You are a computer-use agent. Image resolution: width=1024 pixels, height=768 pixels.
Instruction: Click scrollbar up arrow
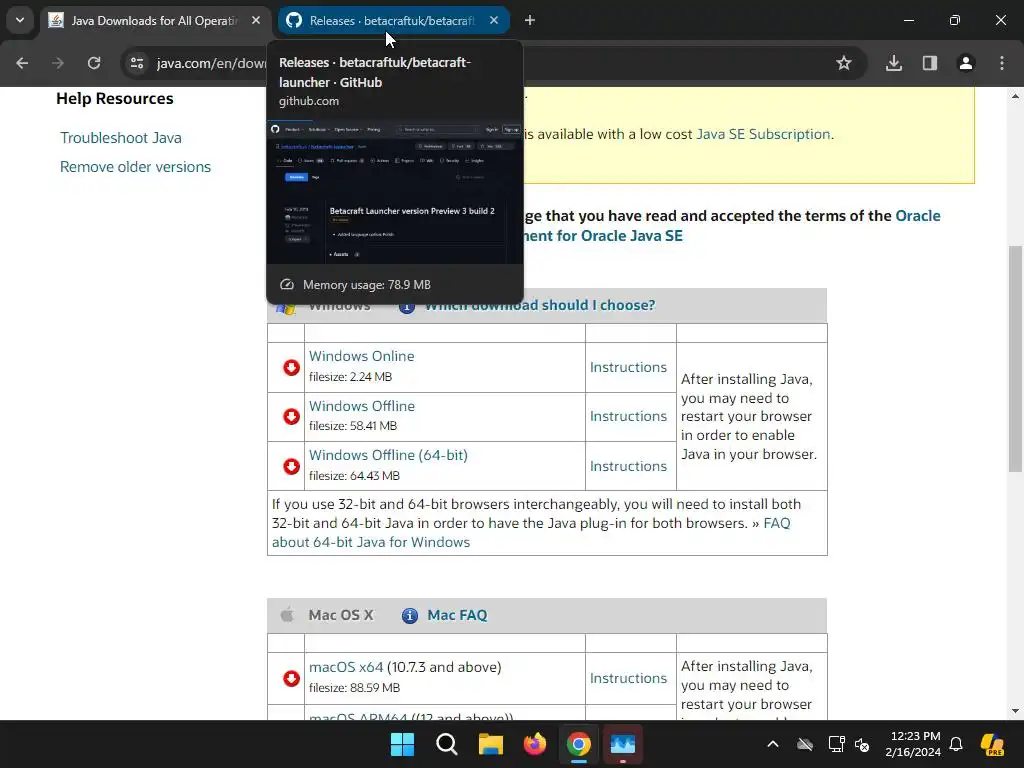(1015, 95)
